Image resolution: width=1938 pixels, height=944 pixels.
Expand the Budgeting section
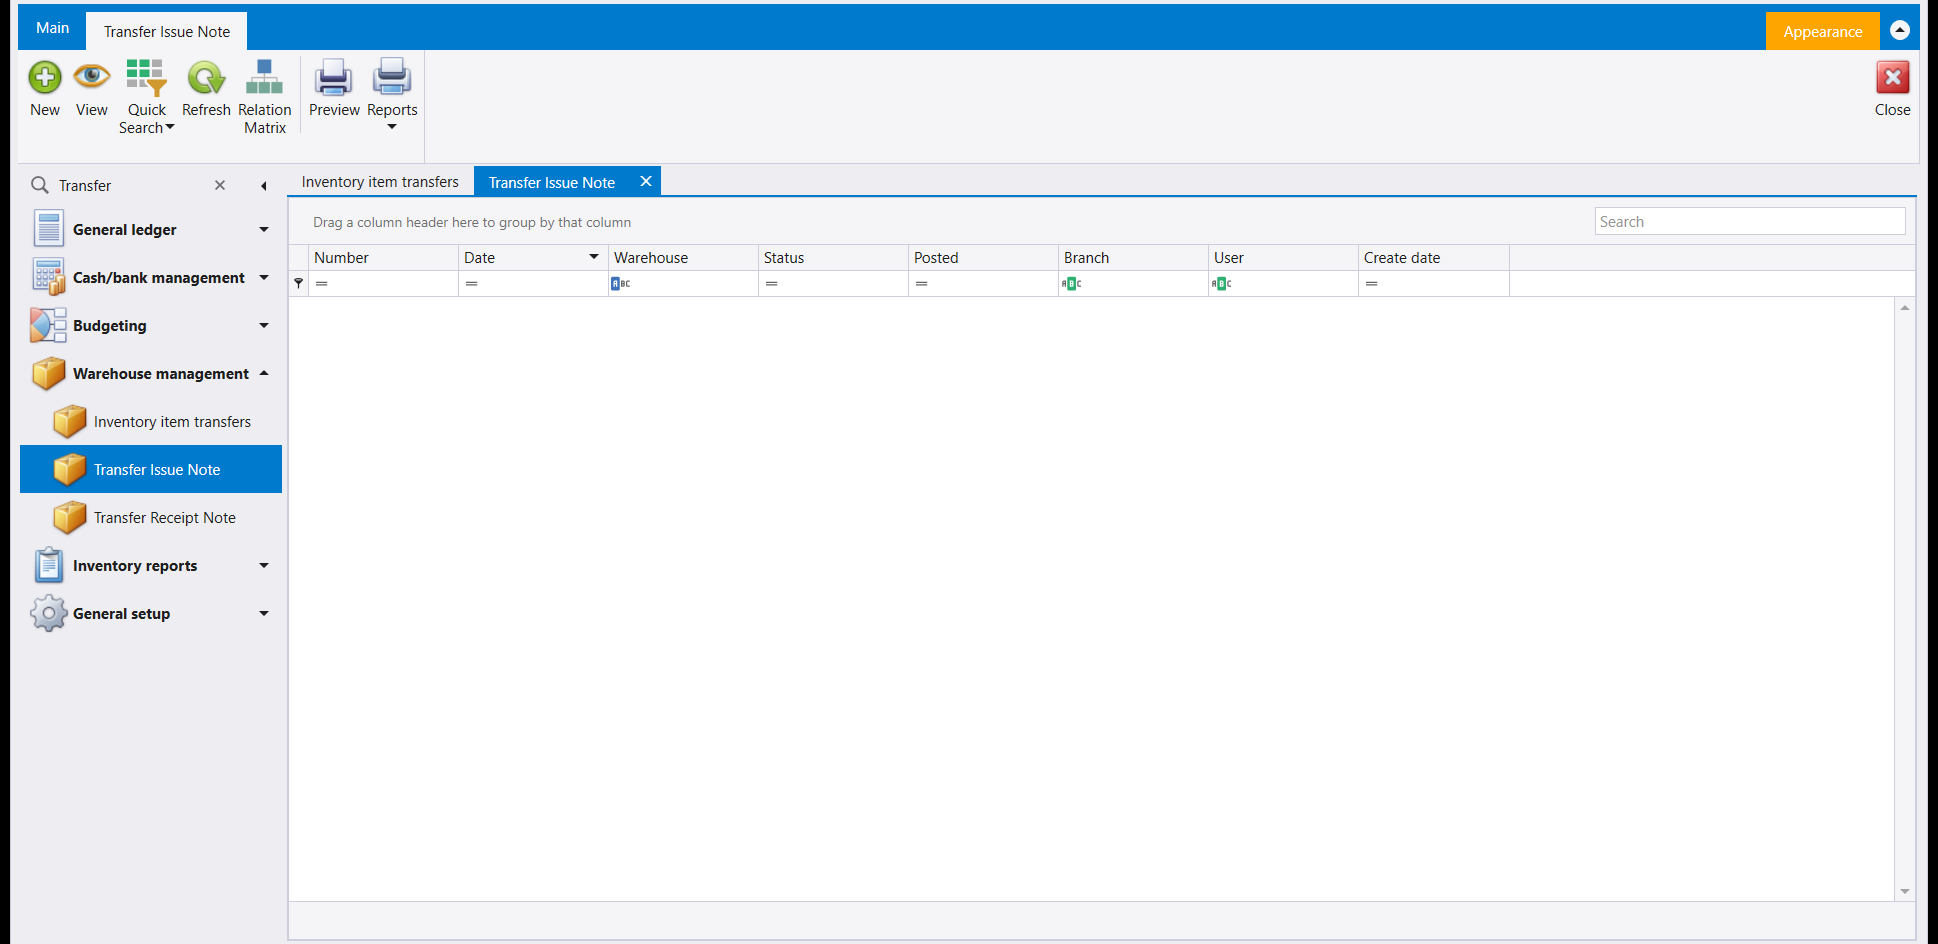click(264, 326)
